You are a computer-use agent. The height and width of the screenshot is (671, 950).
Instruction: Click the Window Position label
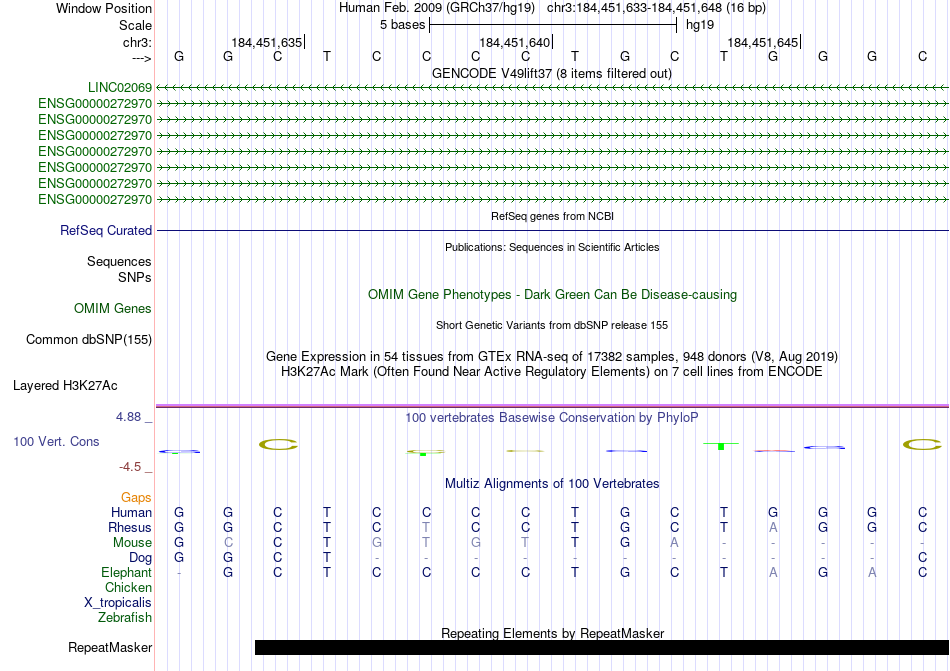click(104, 8)
